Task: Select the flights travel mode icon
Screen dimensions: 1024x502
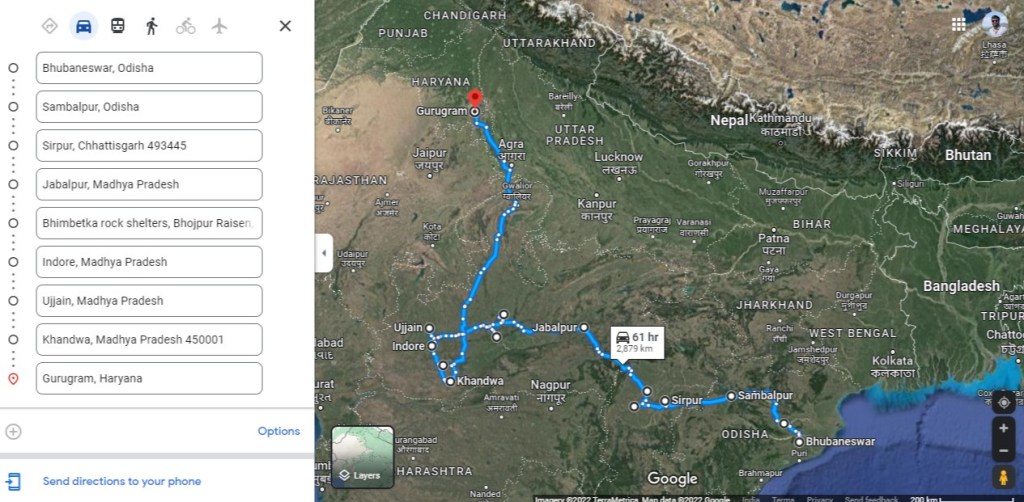Action: (219, 26)
